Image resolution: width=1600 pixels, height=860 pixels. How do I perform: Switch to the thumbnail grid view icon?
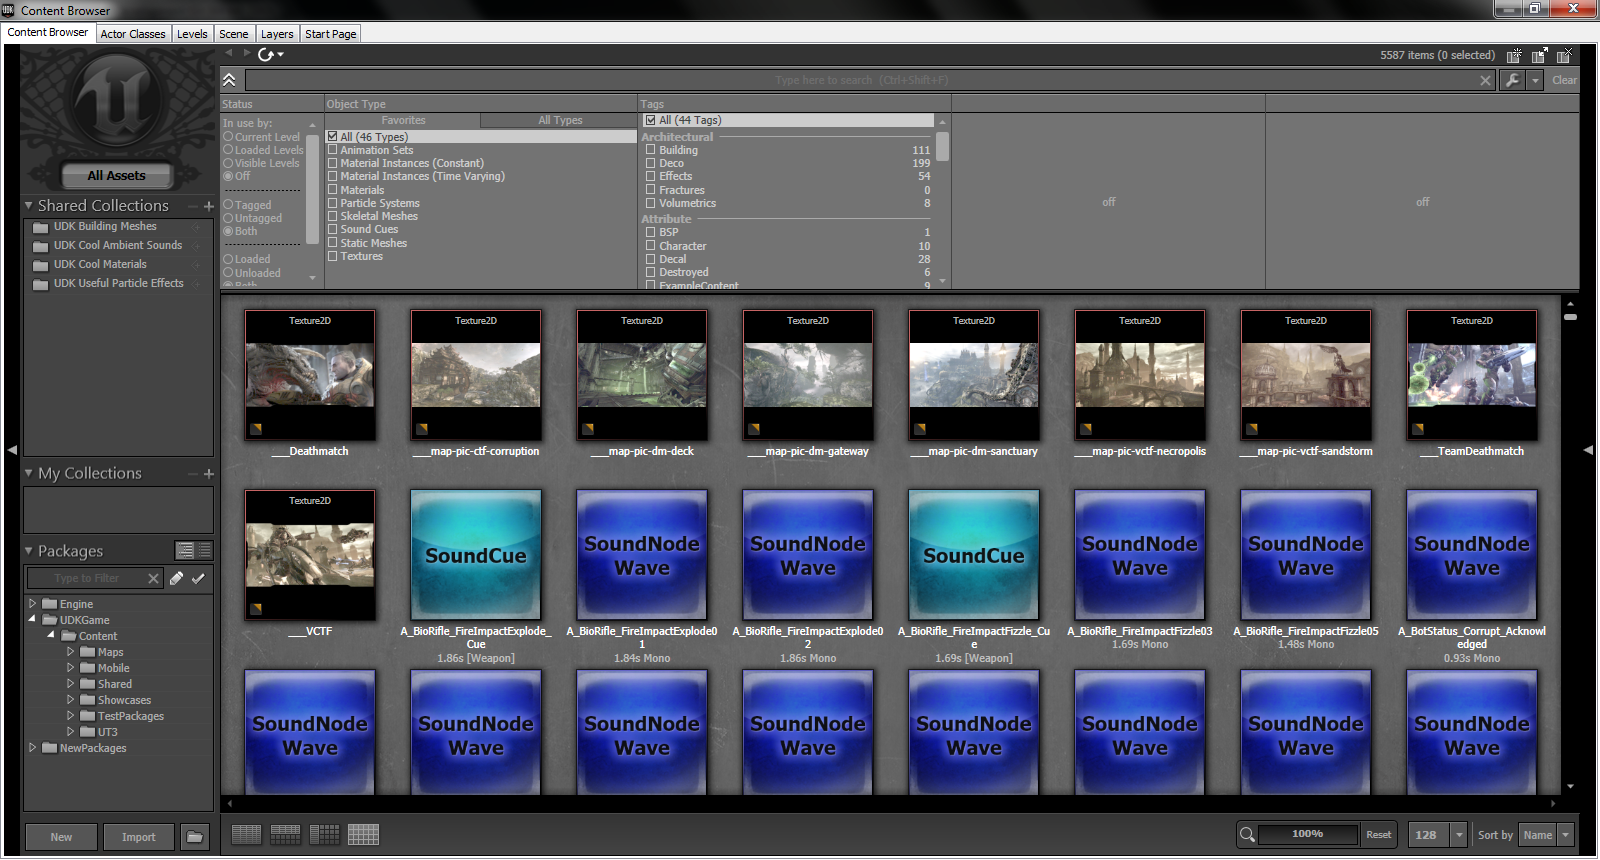click(363, 835)
